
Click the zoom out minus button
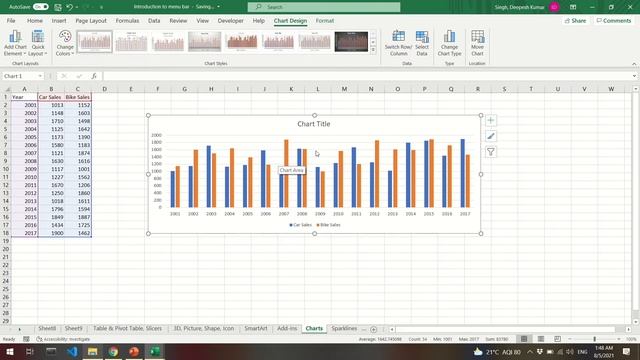(570, 339)
